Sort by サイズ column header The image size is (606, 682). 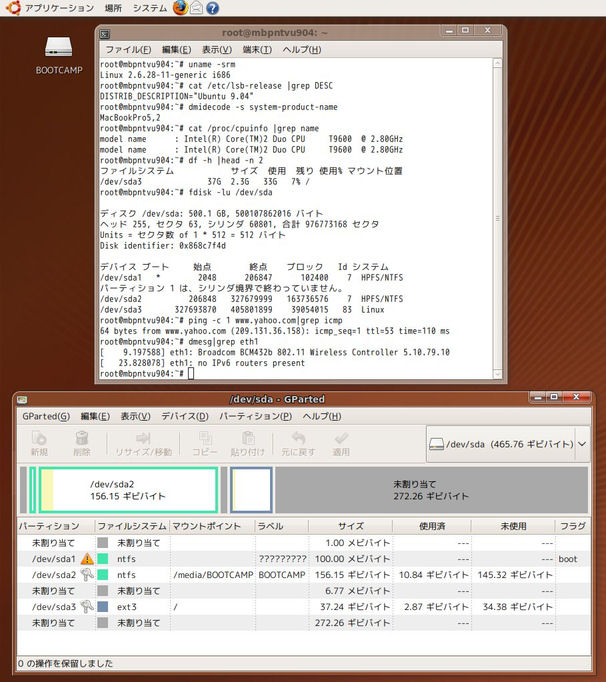tap(351, 526)
